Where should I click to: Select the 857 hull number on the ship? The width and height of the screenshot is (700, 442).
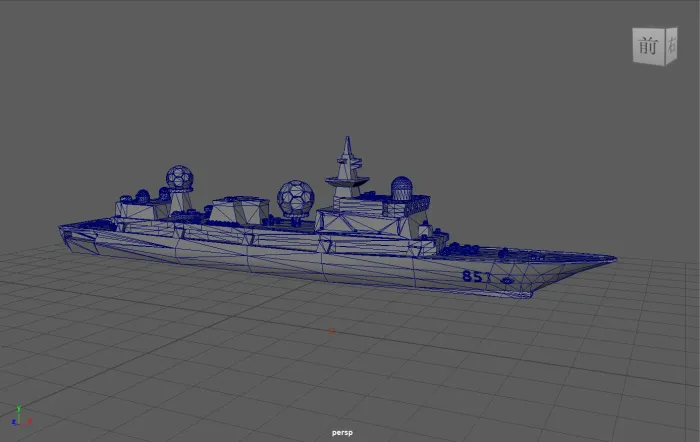[476, 277]
